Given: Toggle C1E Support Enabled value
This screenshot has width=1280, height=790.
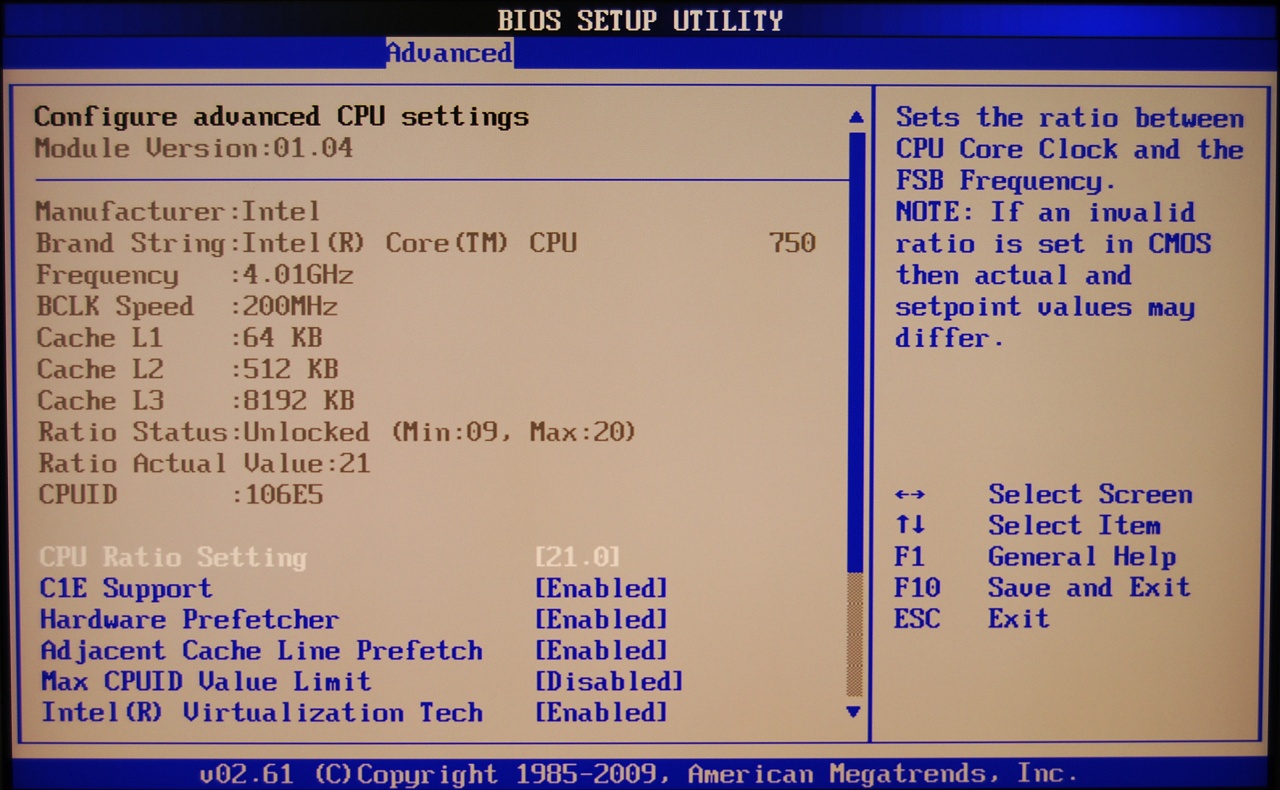Looking at the screenshot, I should click(x=601, y=588).
